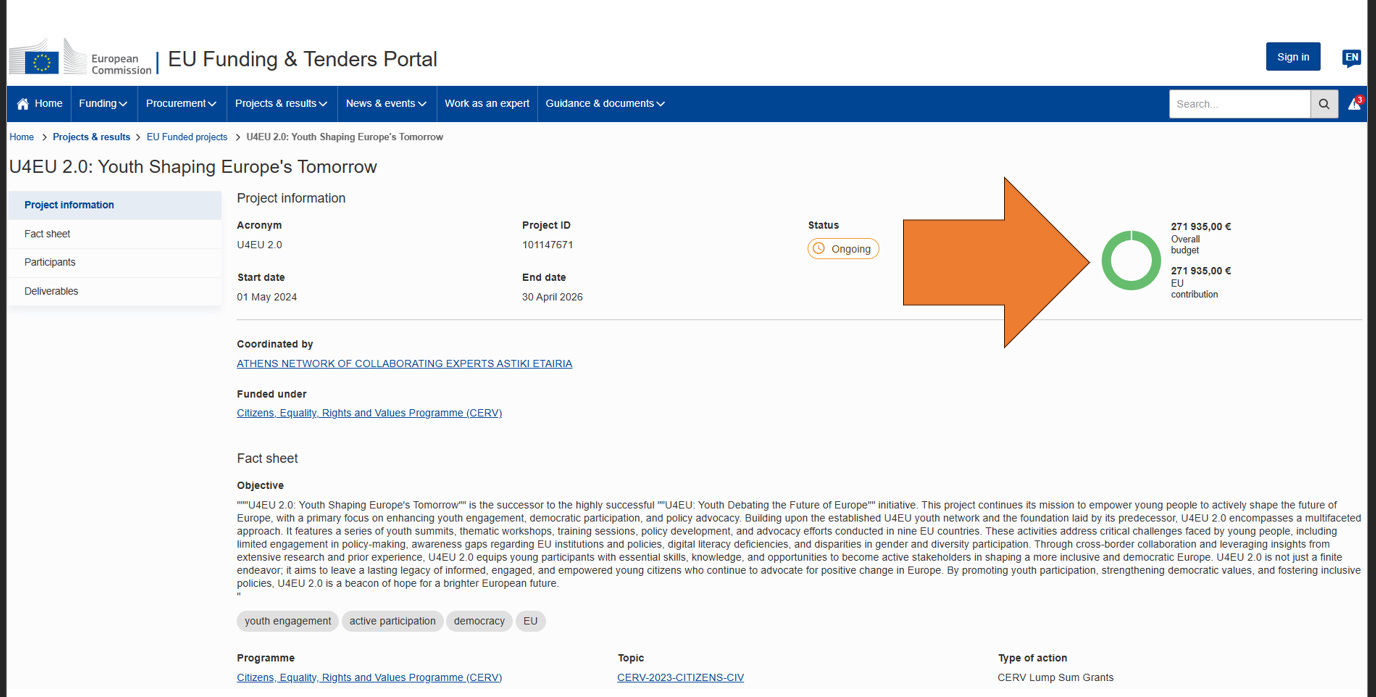This screenshot has height=697, width=1376.
Task: Click the Acronym value U4EU 2.0
Action: 260,245
